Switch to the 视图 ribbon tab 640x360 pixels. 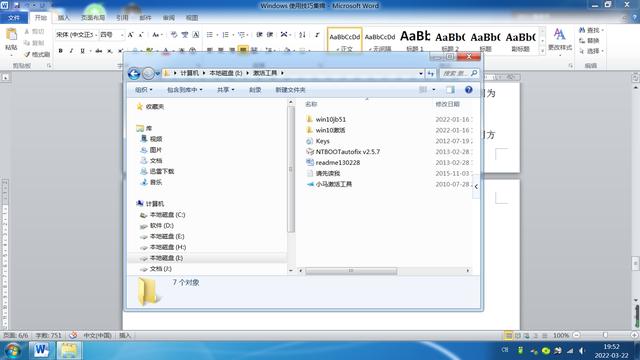tap(192, 18)
